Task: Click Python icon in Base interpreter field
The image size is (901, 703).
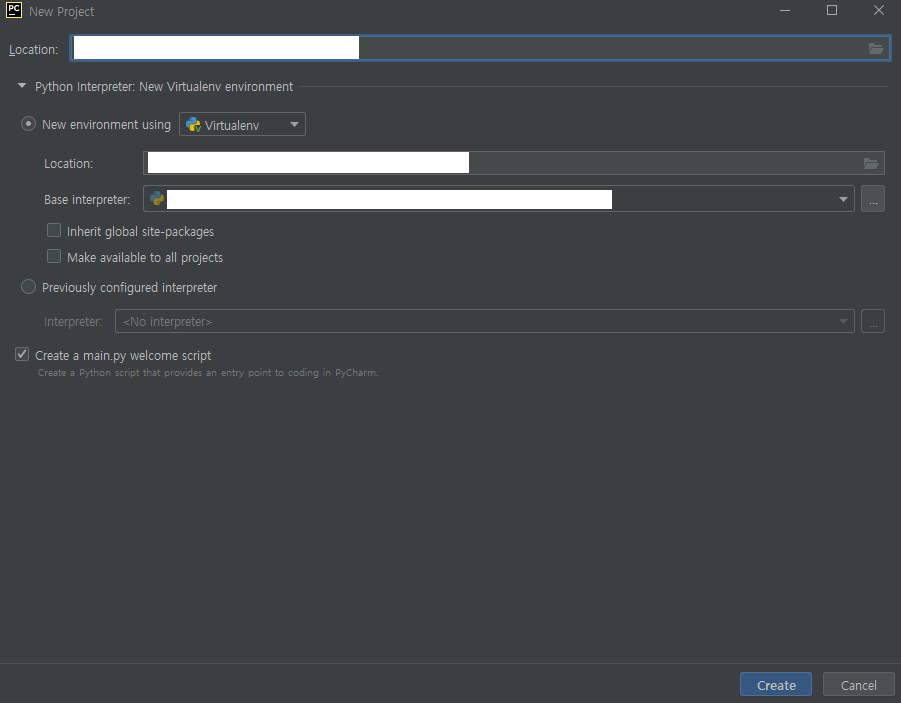Action: coord(157,199)
